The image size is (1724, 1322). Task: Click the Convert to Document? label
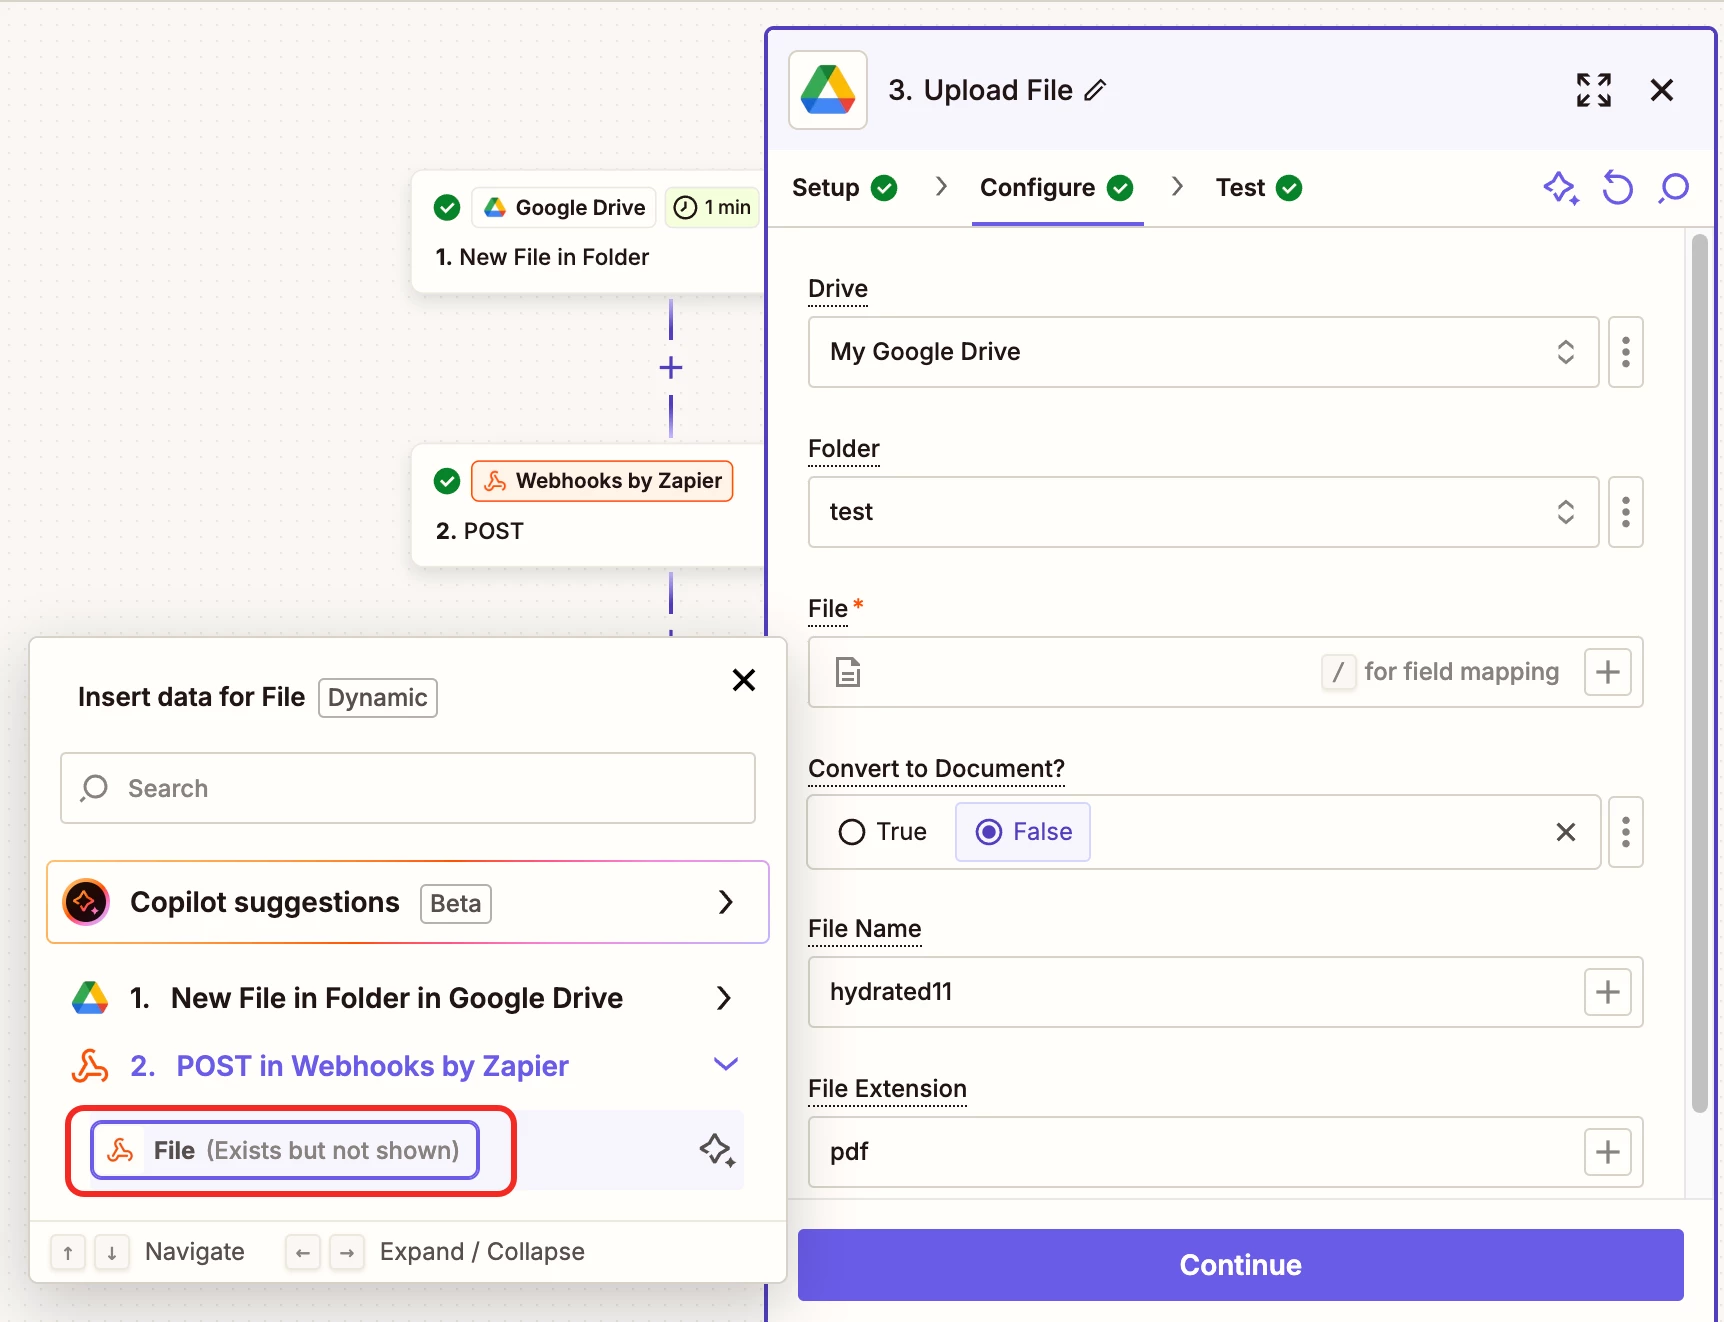[x=936, y=769]
